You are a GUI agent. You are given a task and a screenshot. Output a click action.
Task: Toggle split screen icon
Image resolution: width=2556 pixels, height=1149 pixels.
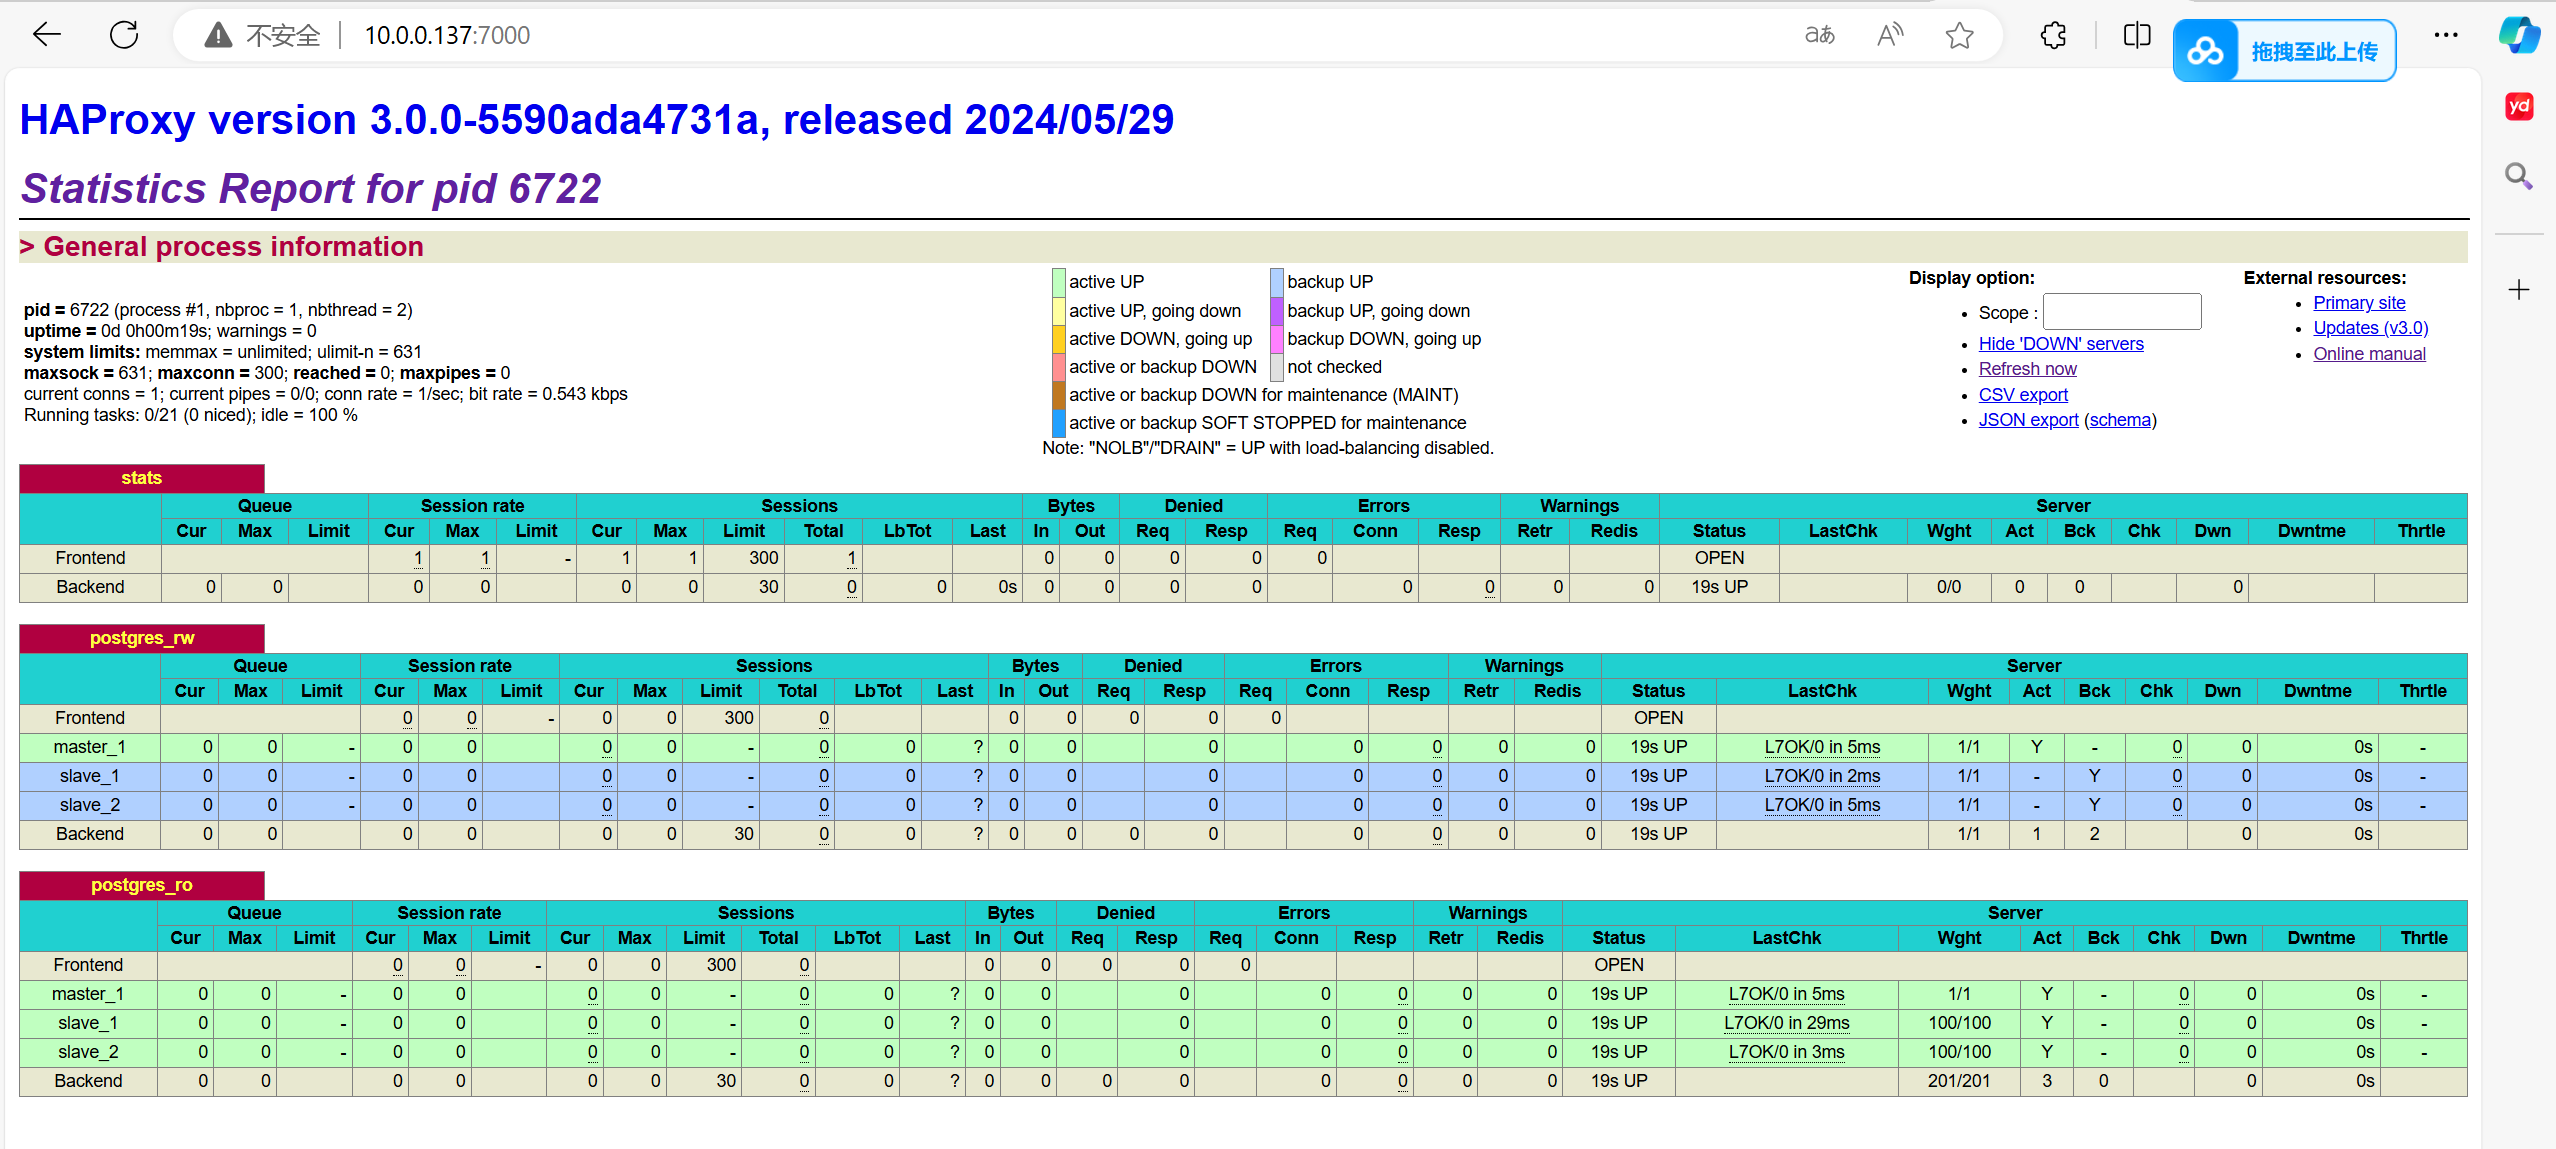coord(2136,36)
